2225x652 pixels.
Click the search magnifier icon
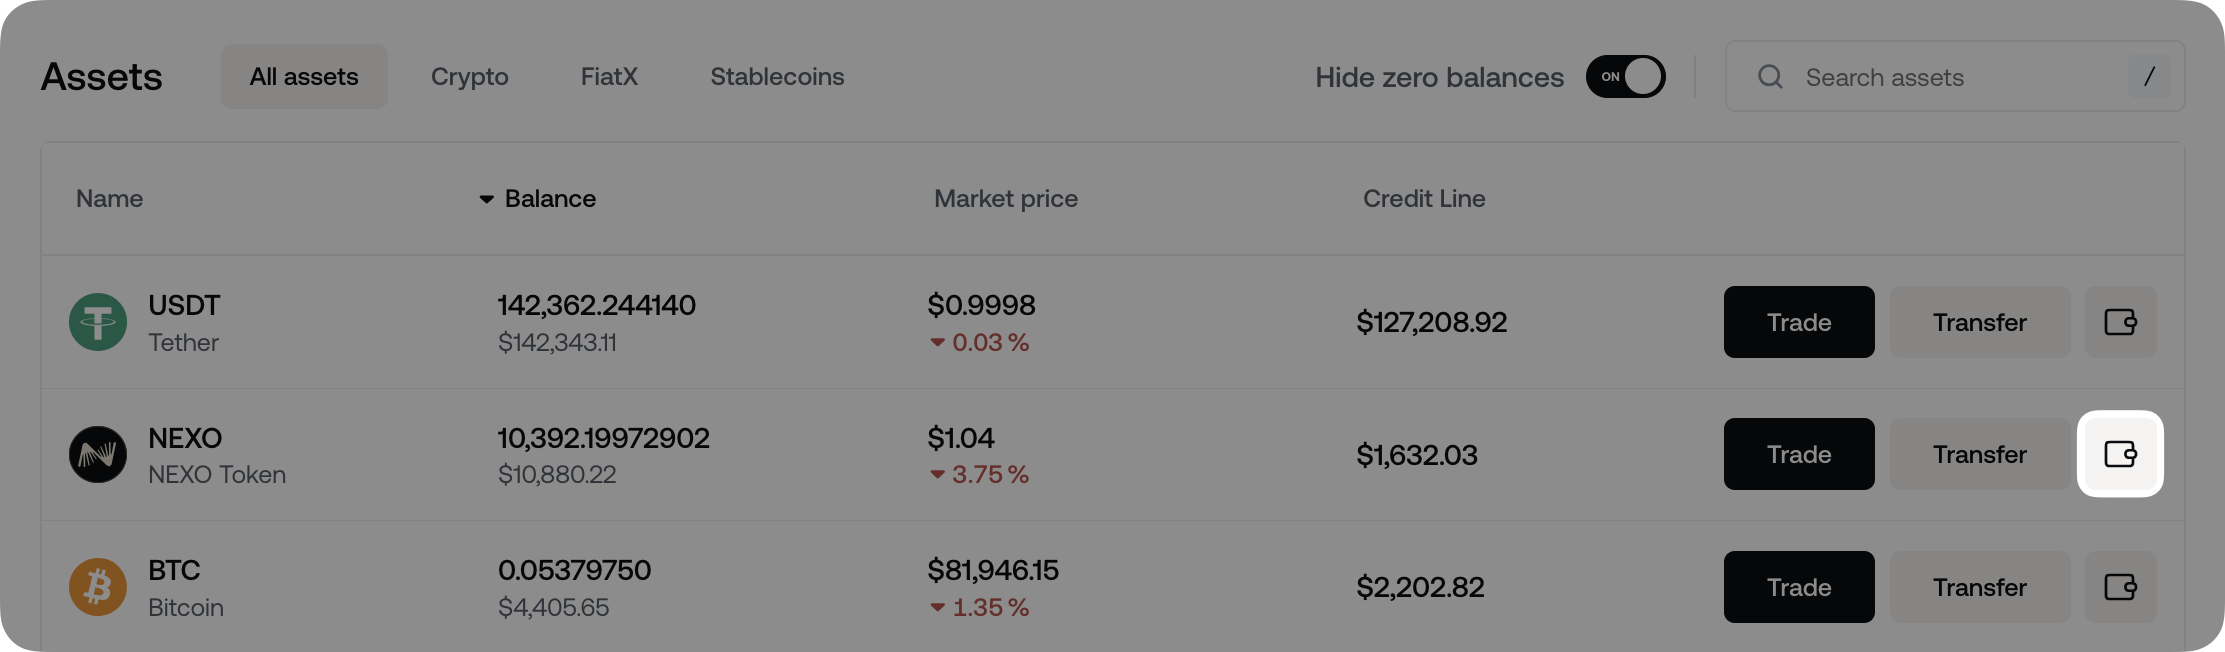click(x=1770, y=77)
